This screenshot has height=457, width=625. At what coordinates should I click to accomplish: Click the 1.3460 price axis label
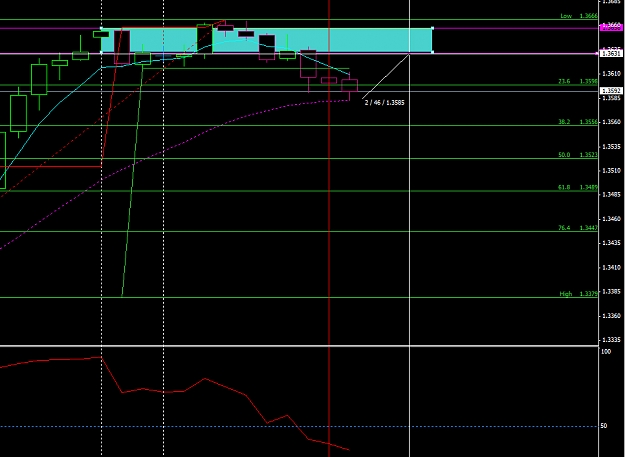point(612,219)
